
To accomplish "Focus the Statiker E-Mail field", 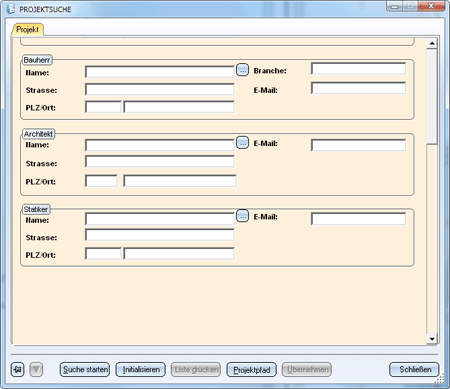I will [359, 219].
